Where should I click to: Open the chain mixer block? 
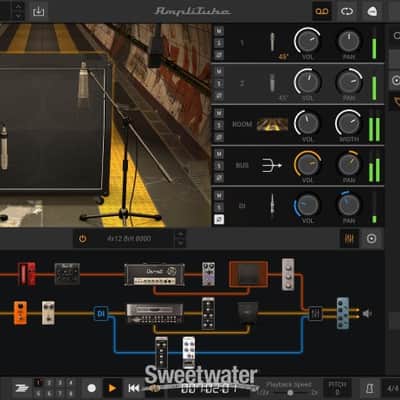point(315,313)
